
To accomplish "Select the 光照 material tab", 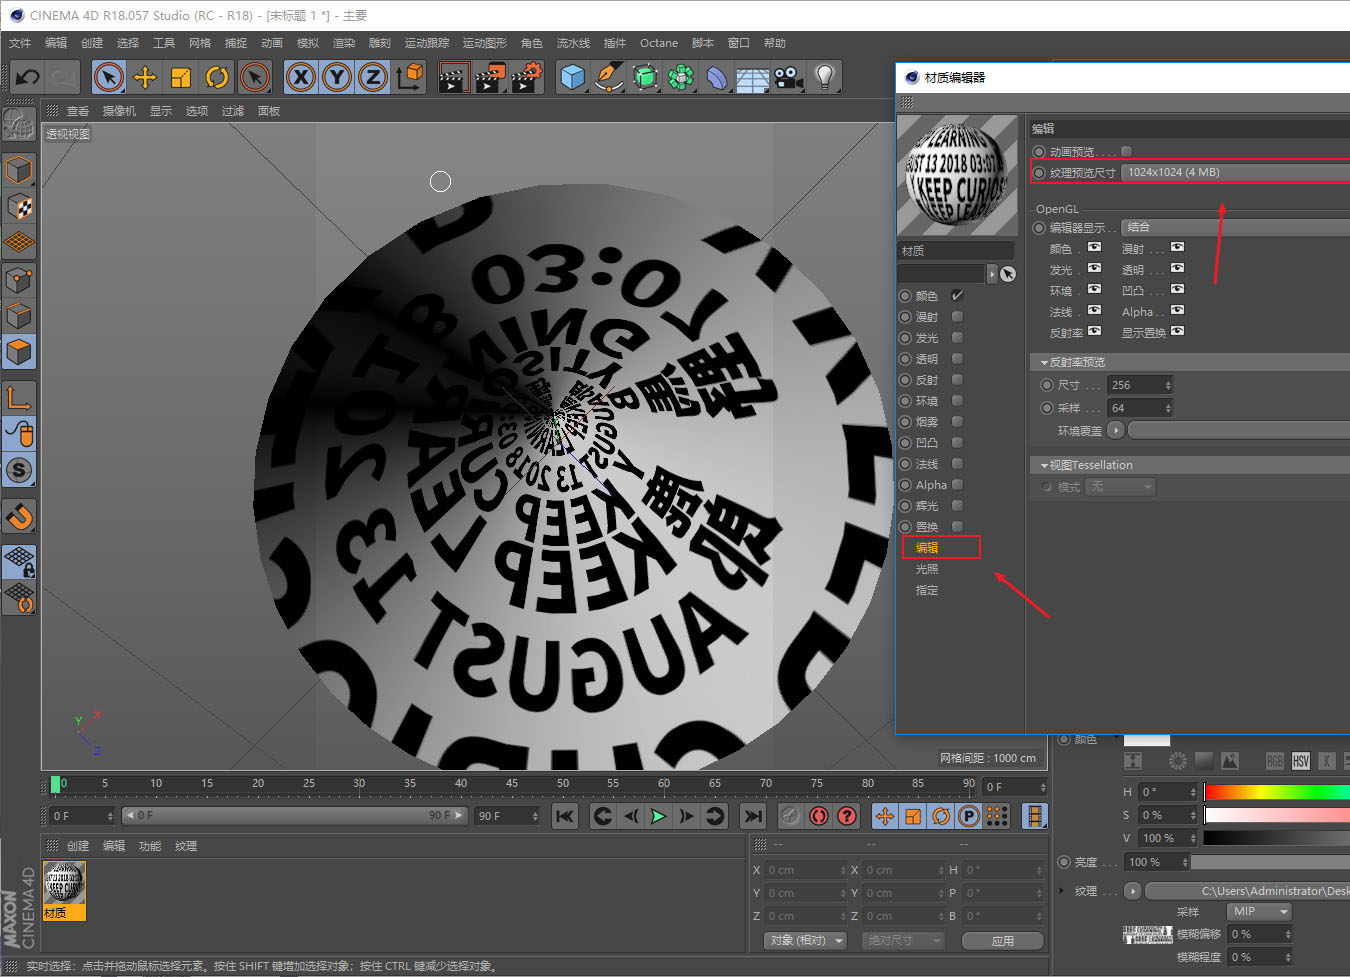I will 927,569.
